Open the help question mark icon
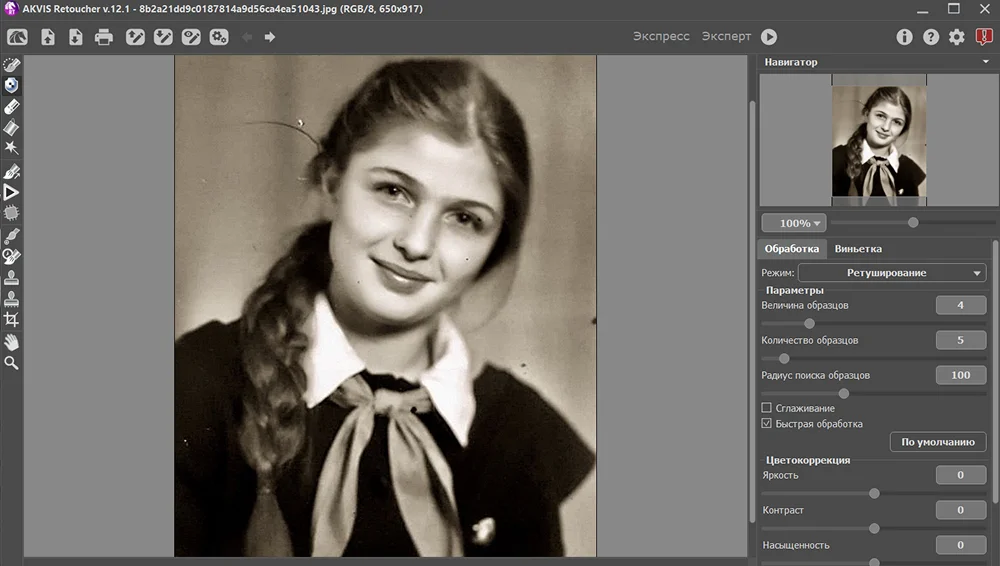 (931, 37)
